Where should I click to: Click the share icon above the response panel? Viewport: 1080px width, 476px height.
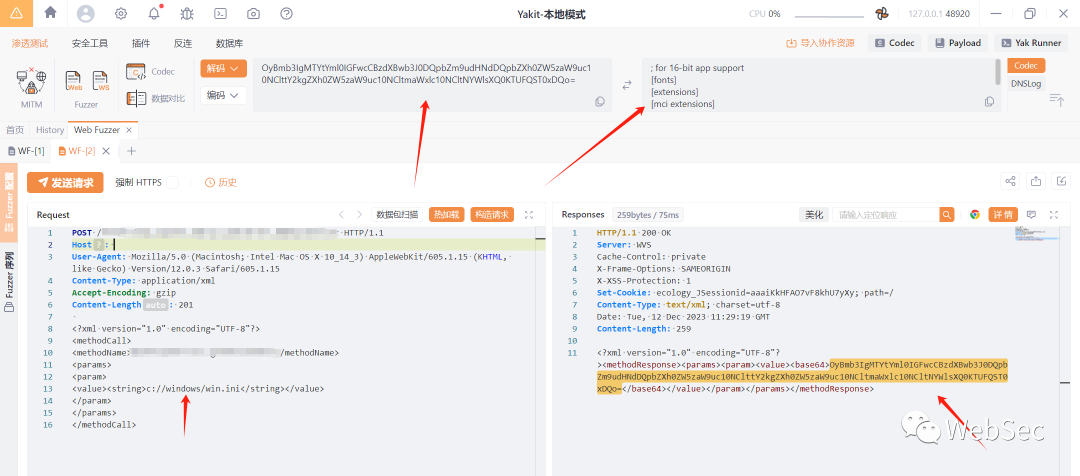pyautogui.click(x=1010, y=181)
